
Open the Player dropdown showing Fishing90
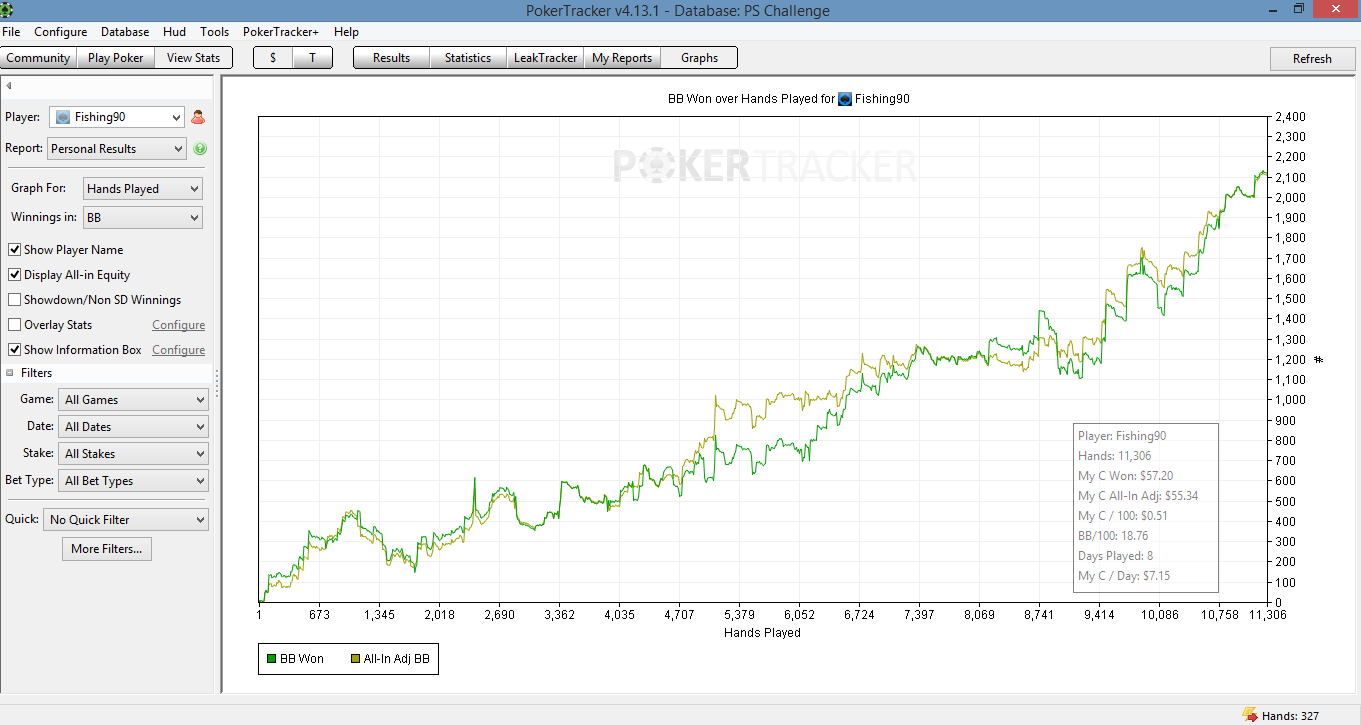(x=117, y=117)
